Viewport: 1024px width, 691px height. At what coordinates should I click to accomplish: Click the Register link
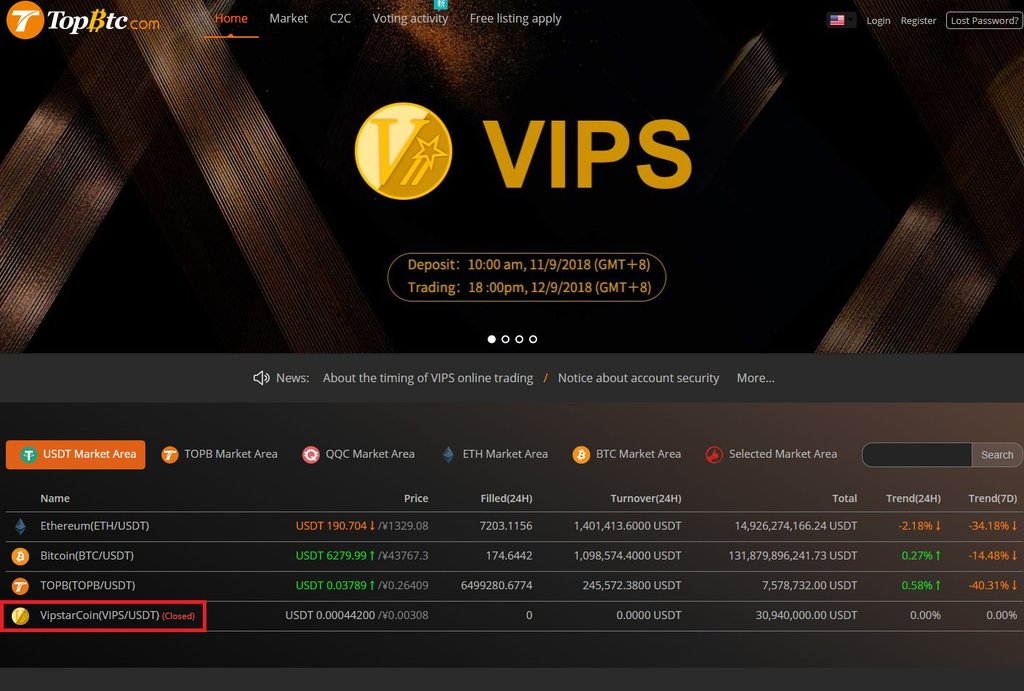point(918,21)
